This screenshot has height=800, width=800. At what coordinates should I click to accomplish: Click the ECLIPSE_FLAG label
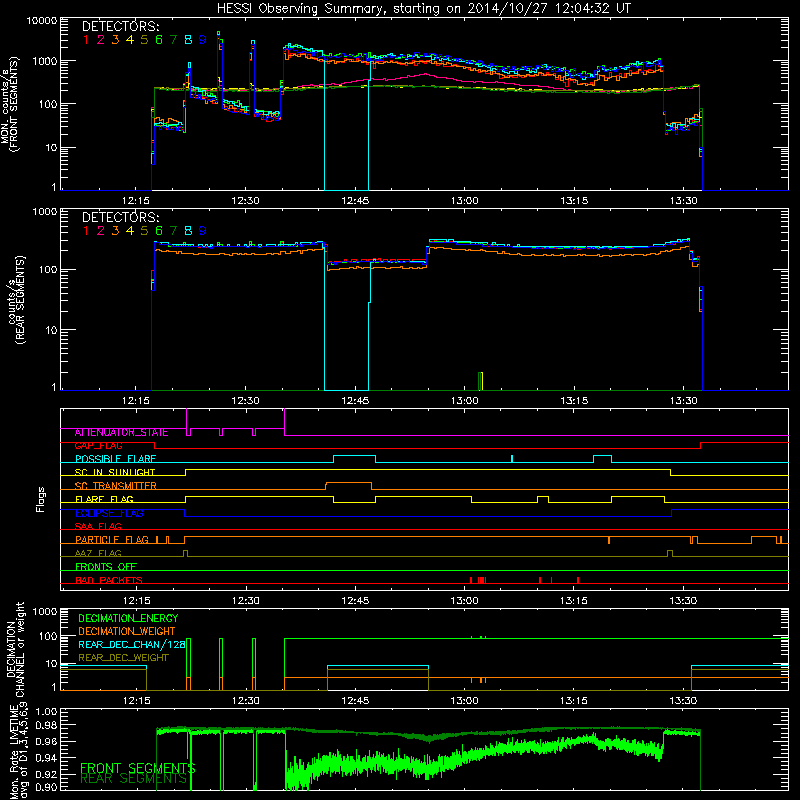tap(109, 513)
